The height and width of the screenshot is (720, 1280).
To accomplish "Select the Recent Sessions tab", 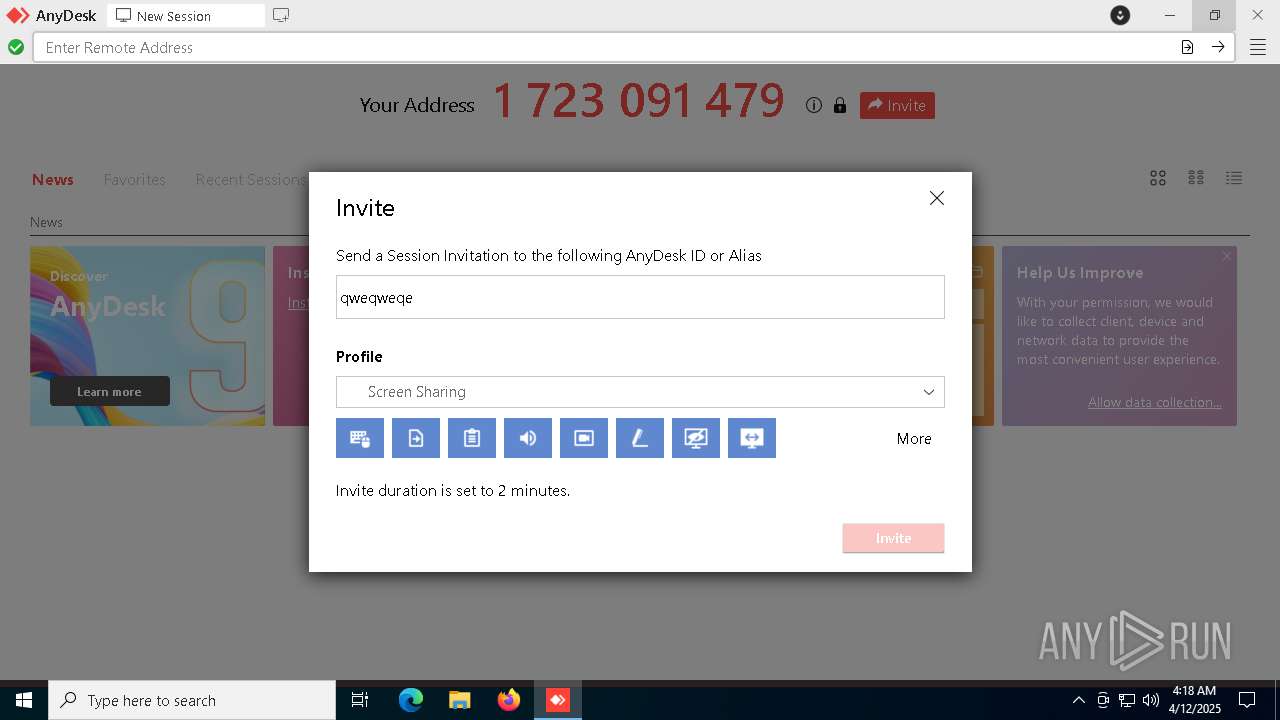I will pos(251,180).
